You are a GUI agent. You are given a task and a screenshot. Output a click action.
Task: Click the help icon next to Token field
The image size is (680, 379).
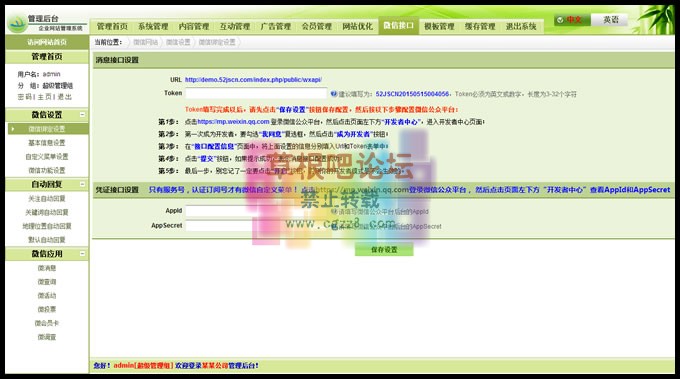[333, 94]
